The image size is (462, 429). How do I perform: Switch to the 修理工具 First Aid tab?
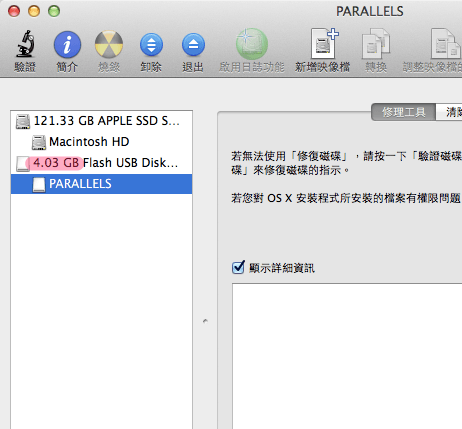403,112
